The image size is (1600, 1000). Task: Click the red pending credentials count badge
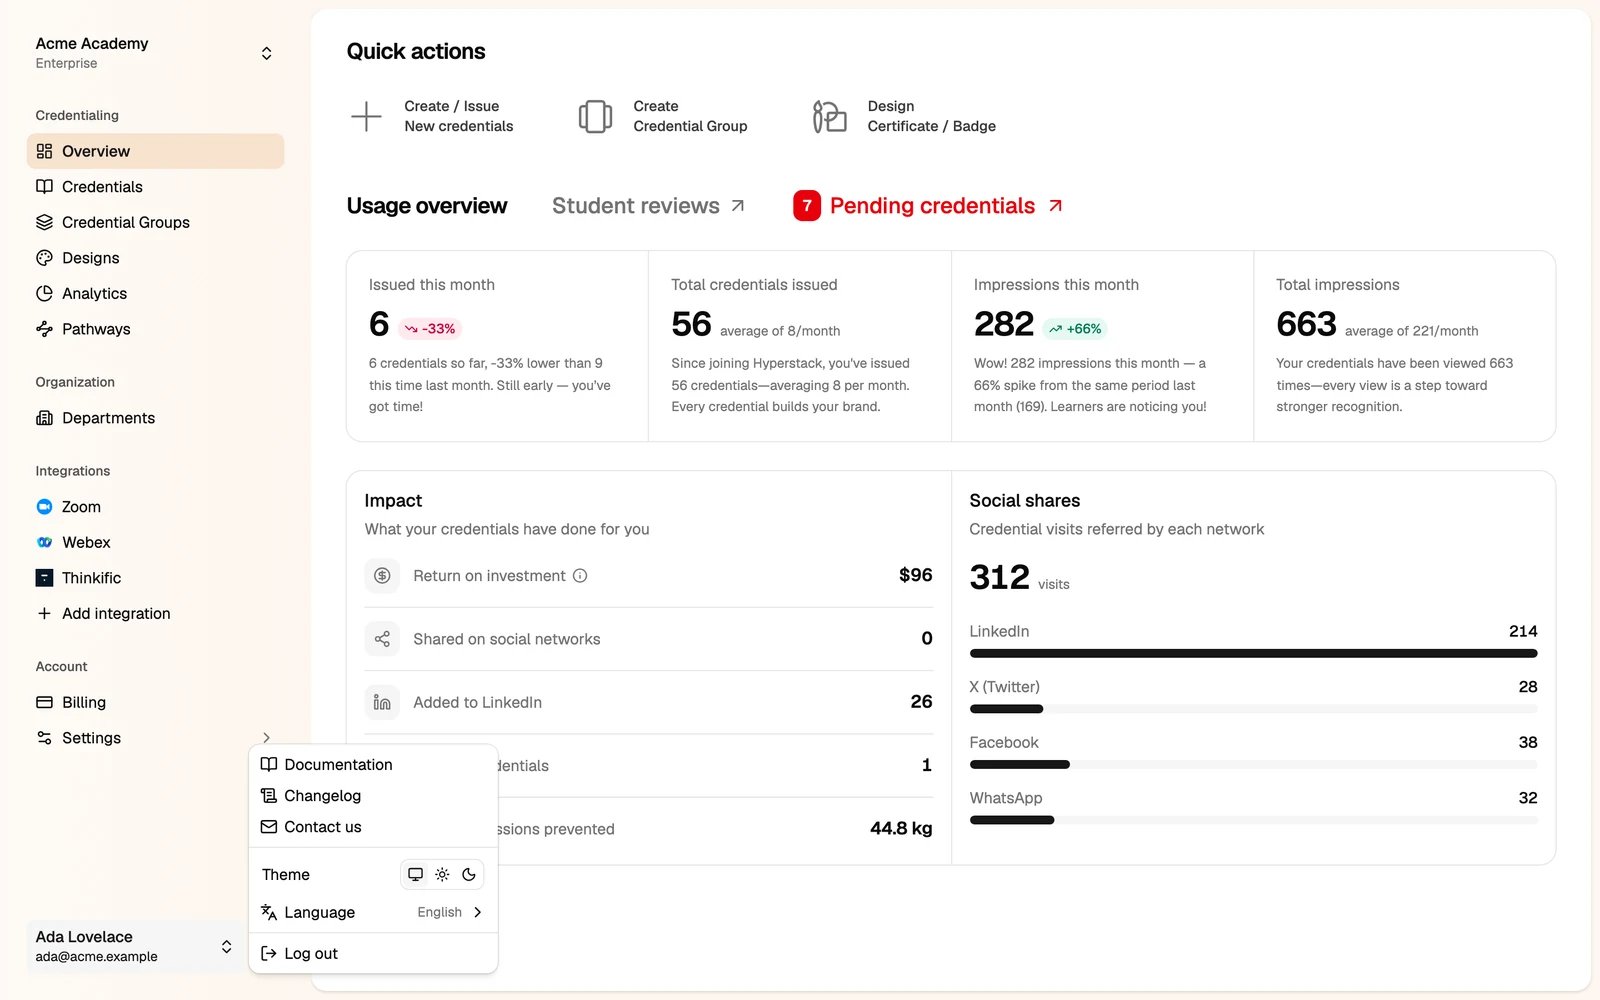coord(807,206)
